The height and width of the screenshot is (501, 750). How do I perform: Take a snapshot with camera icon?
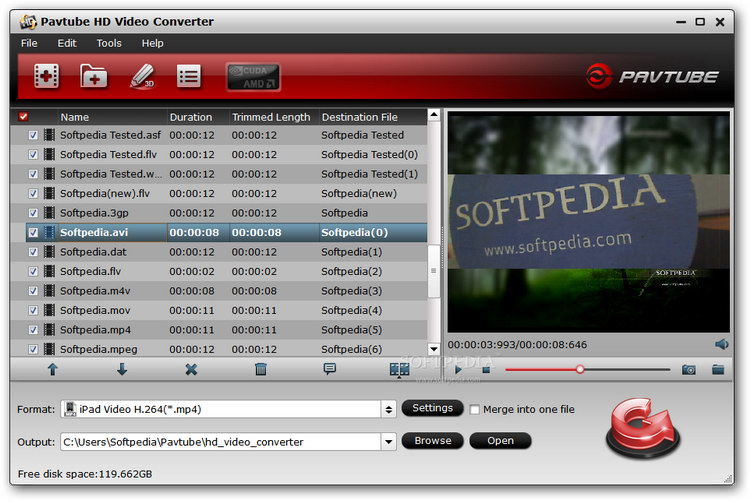689,369
